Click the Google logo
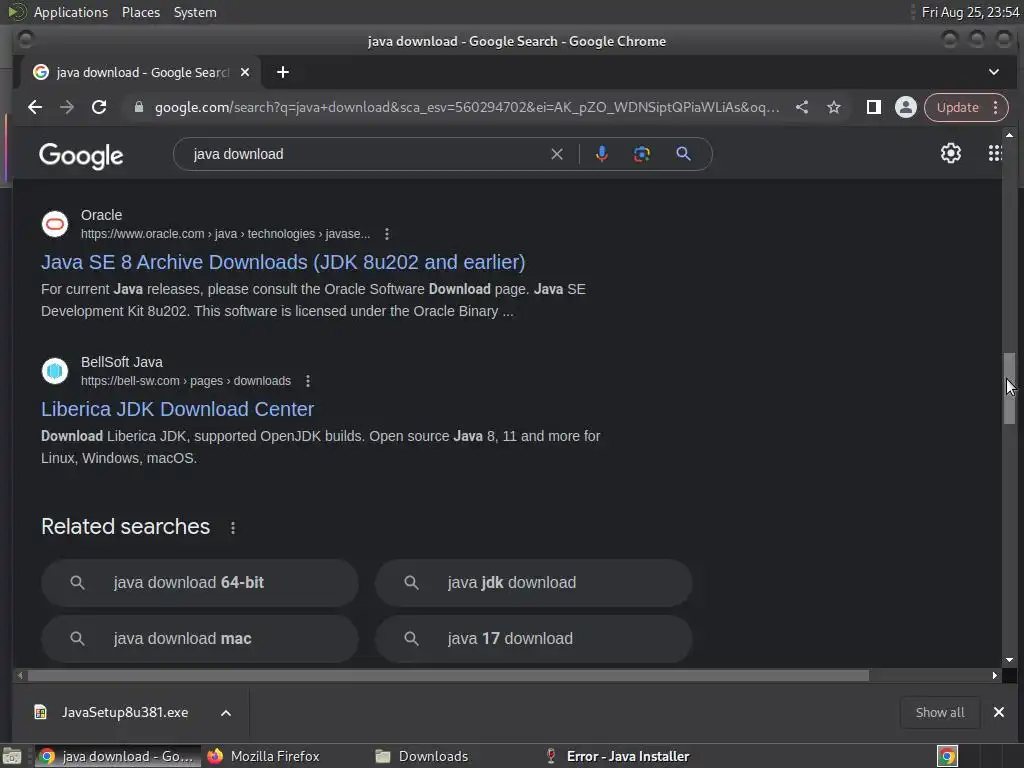Screen dimensions: 1024x768 tap(81, 155)
